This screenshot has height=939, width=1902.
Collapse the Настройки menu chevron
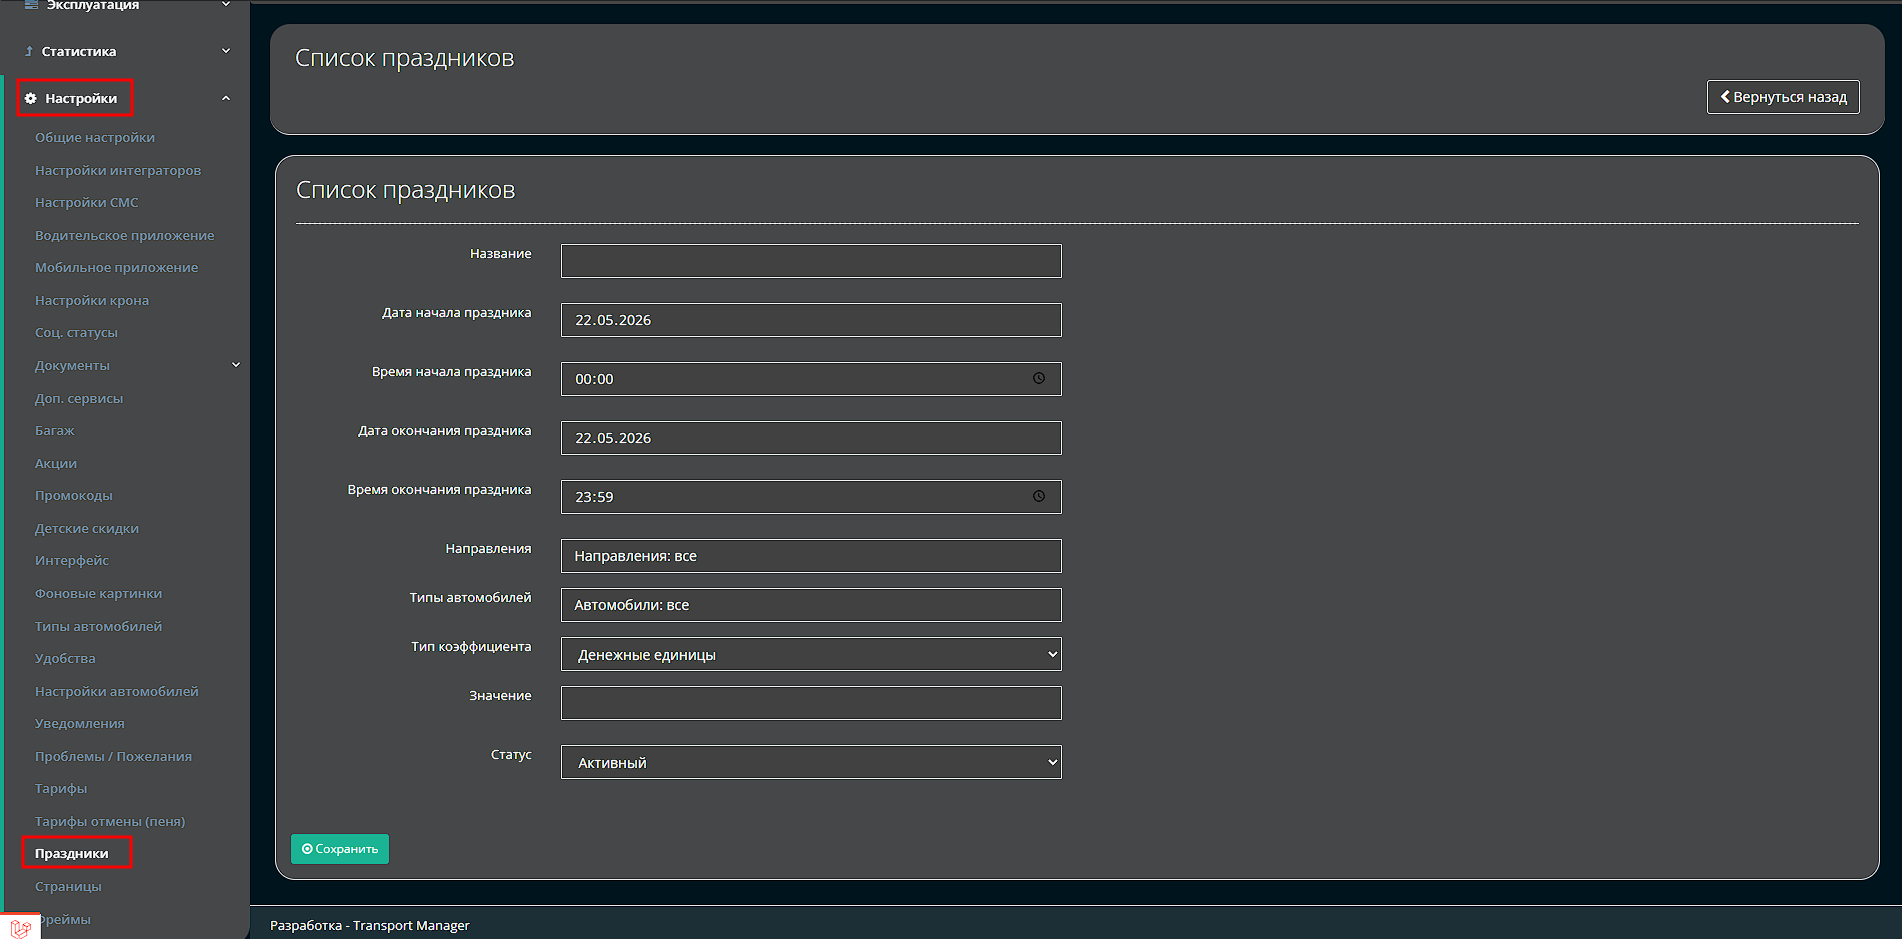[x=226, y=98]
